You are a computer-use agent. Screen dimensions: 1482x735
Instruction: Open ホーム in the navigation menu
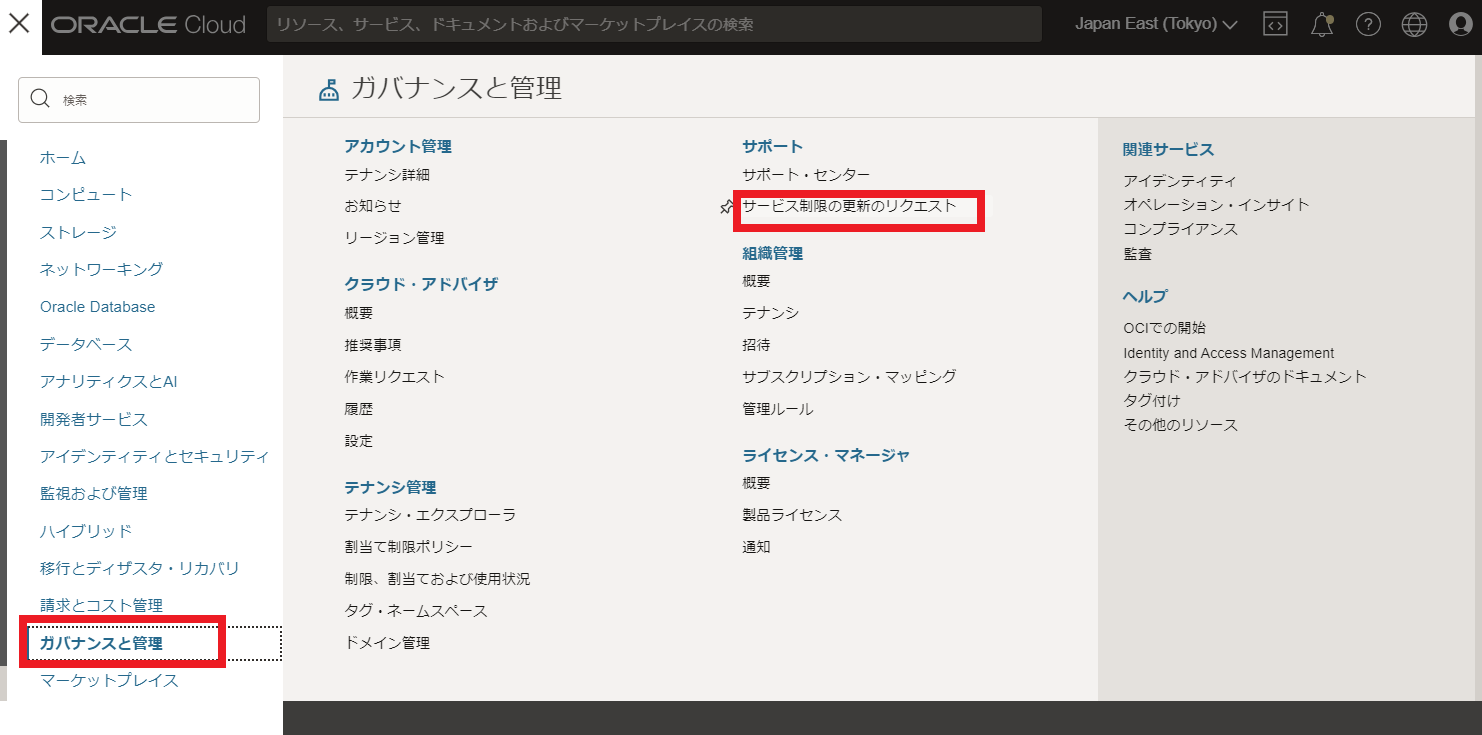coord(63,157)
